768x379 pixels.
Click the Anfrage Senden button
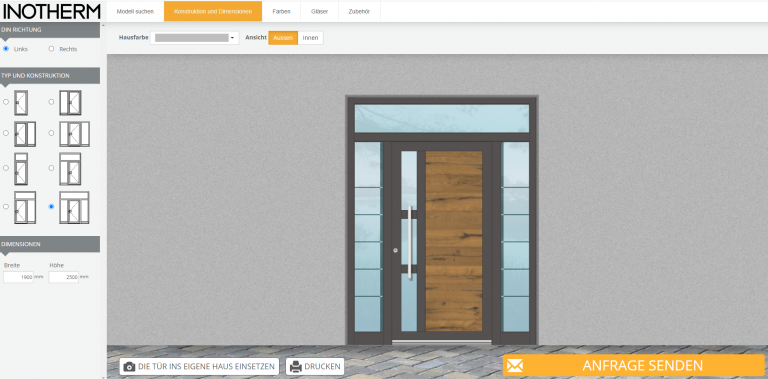634,365
